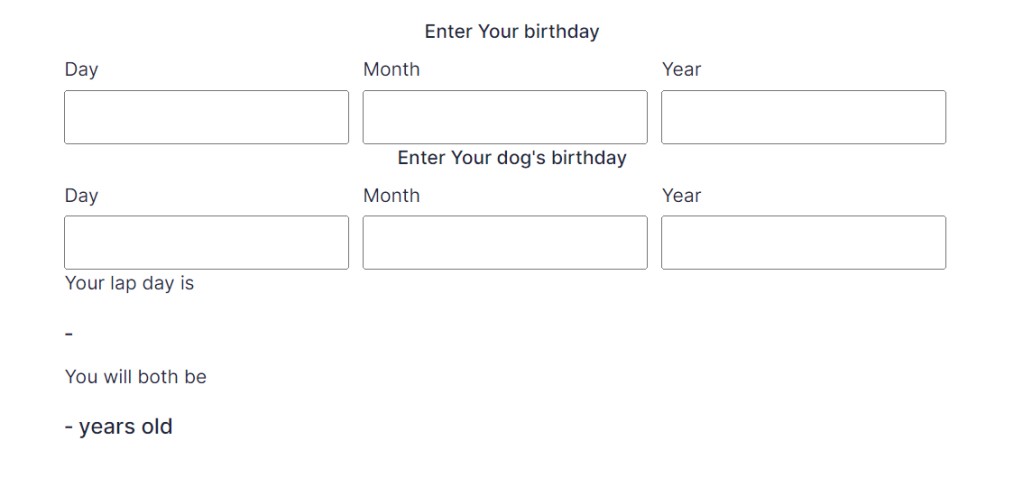Click the "Enter Your dog's birthday" heading
Screen dimensions: 1023x477
coord(511,158)
